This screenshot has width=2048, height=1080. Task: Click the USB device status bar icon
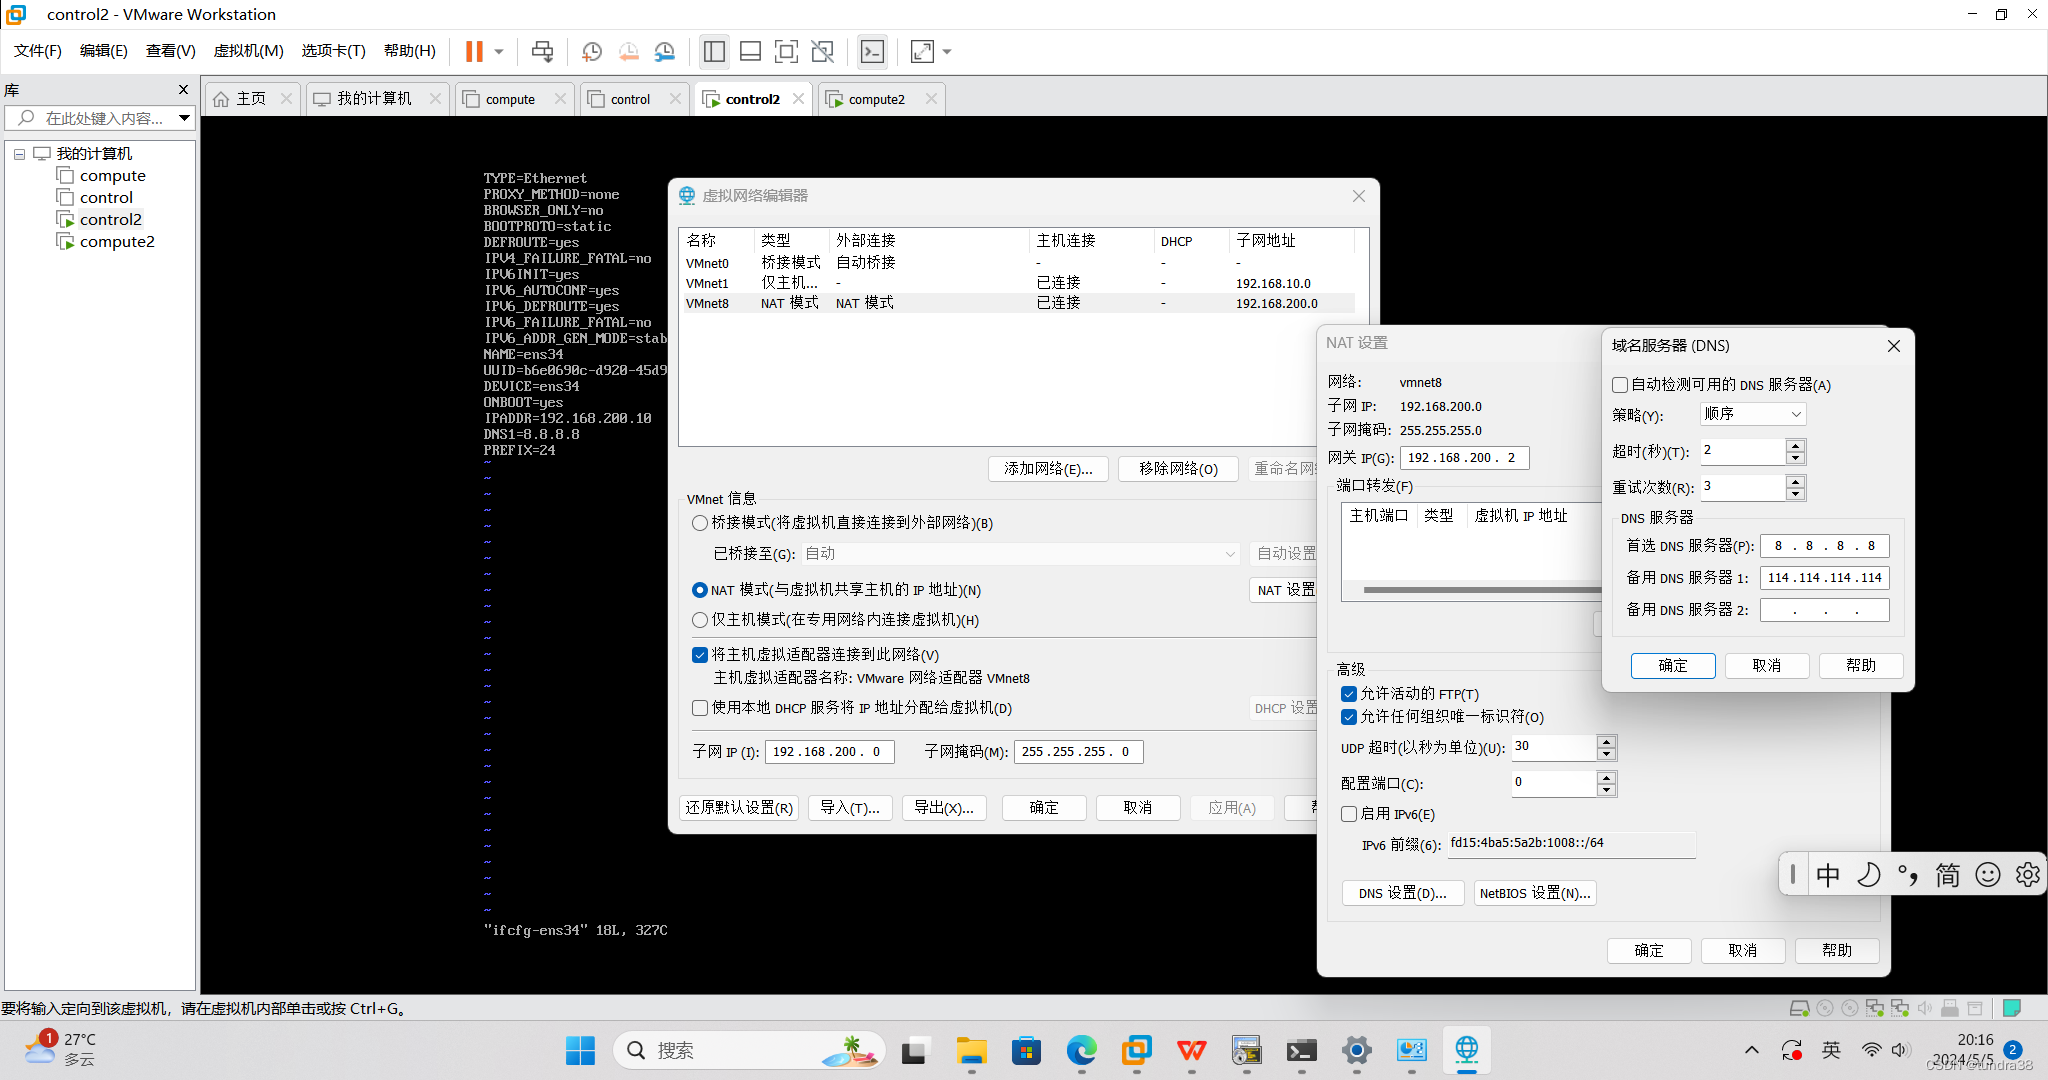coord(1949,1008)
